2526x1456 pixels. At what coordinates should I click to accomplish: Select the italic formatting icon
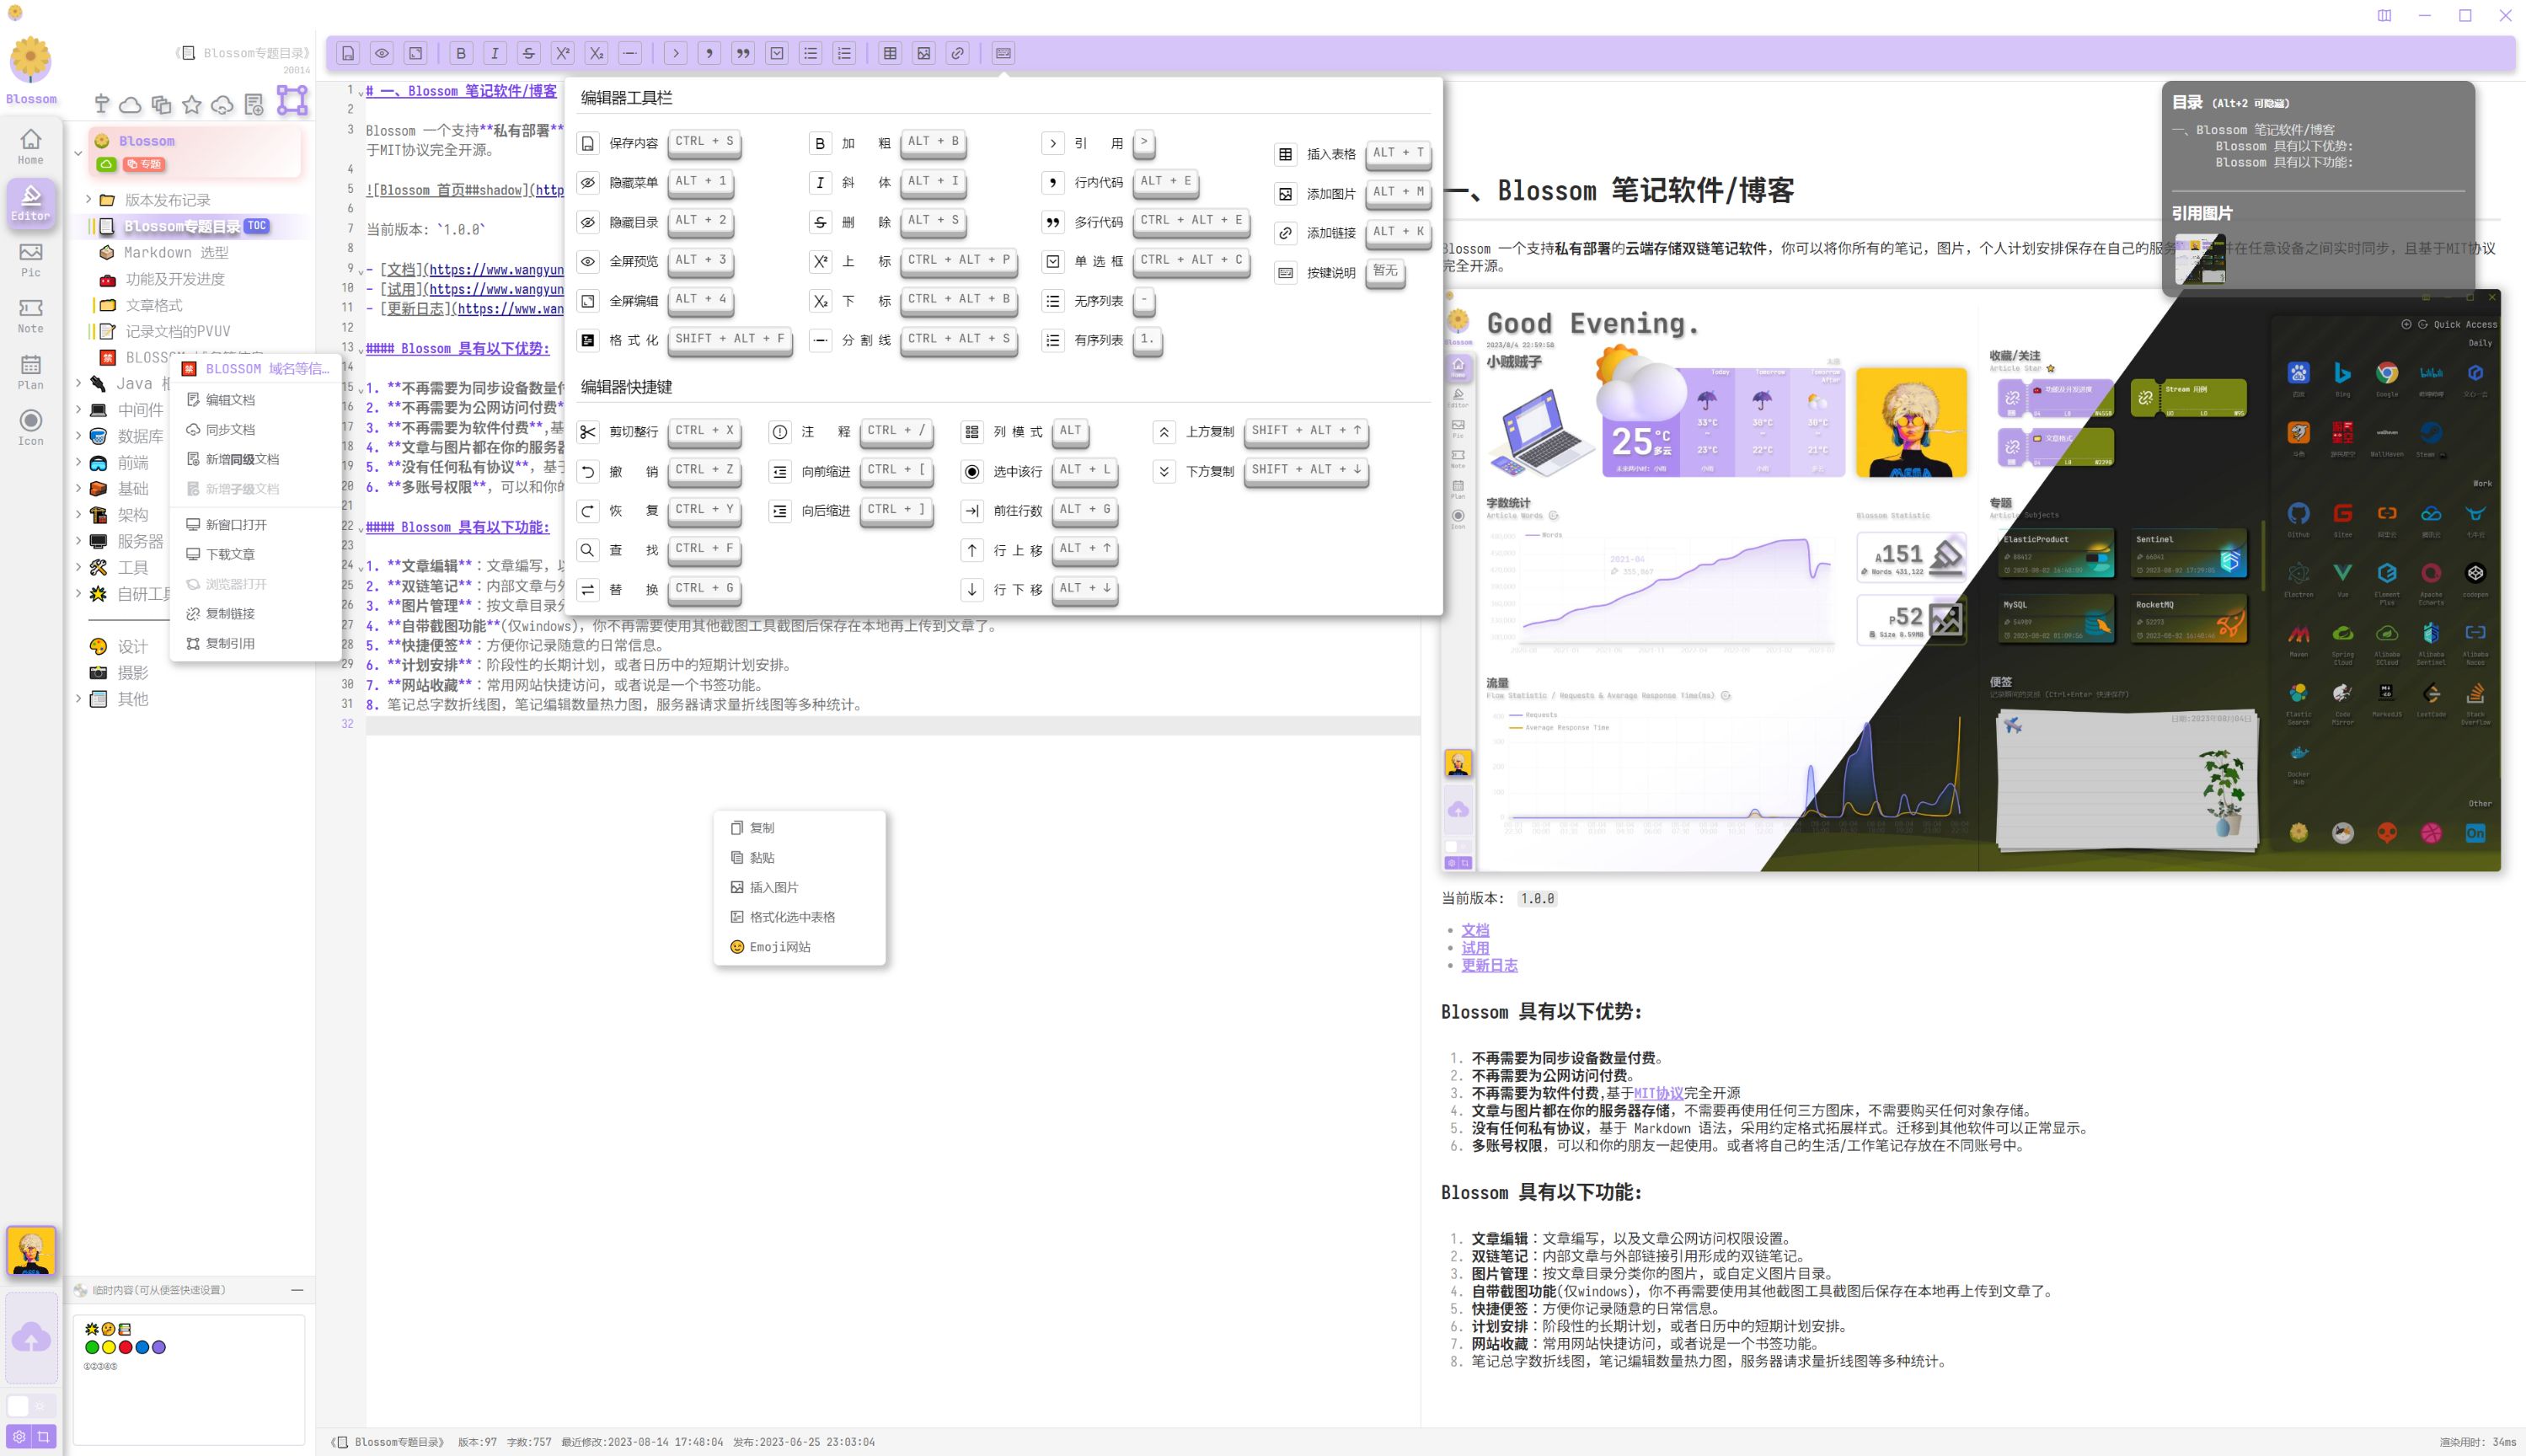click(495, 54)
